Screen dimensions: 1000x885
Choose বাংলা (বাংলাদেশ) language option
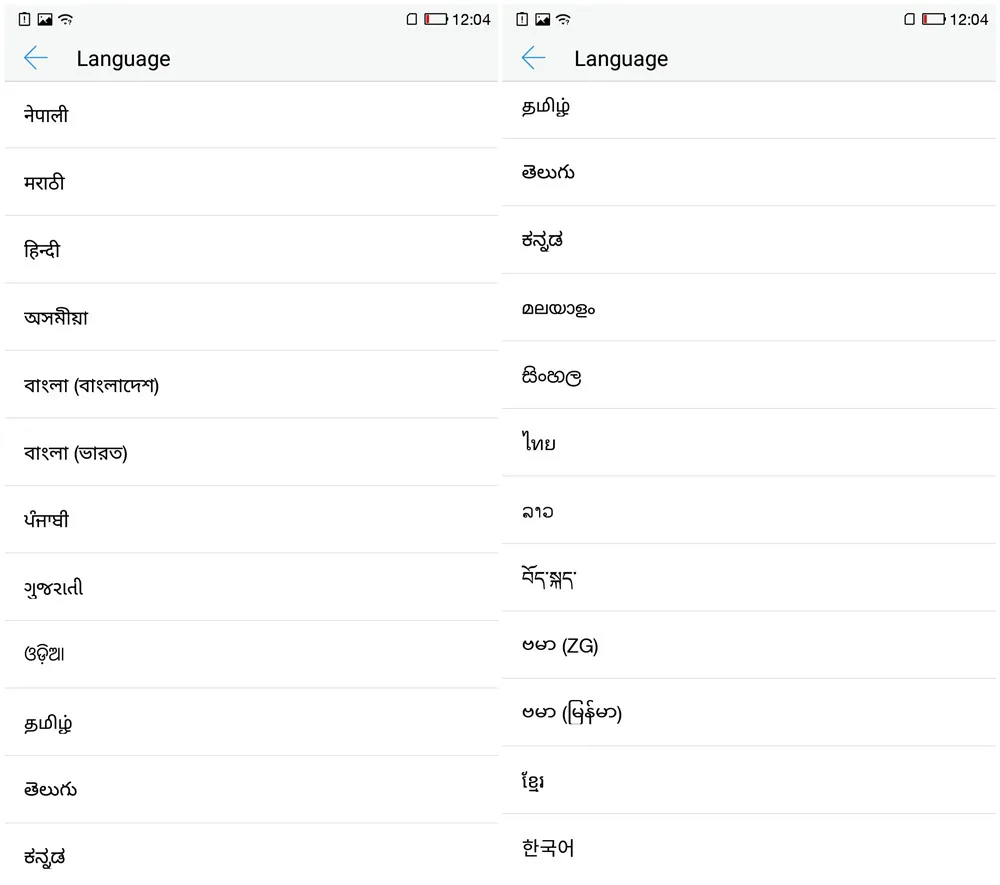coord(251,385)
